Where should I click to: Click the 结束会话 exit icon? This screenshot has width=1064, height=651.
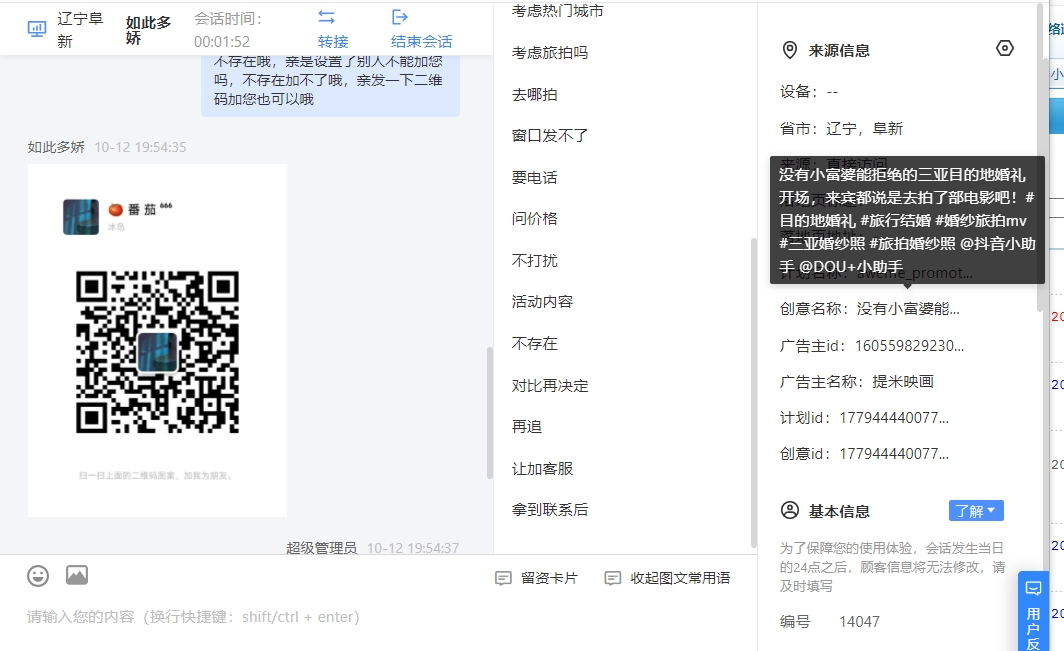400,17
